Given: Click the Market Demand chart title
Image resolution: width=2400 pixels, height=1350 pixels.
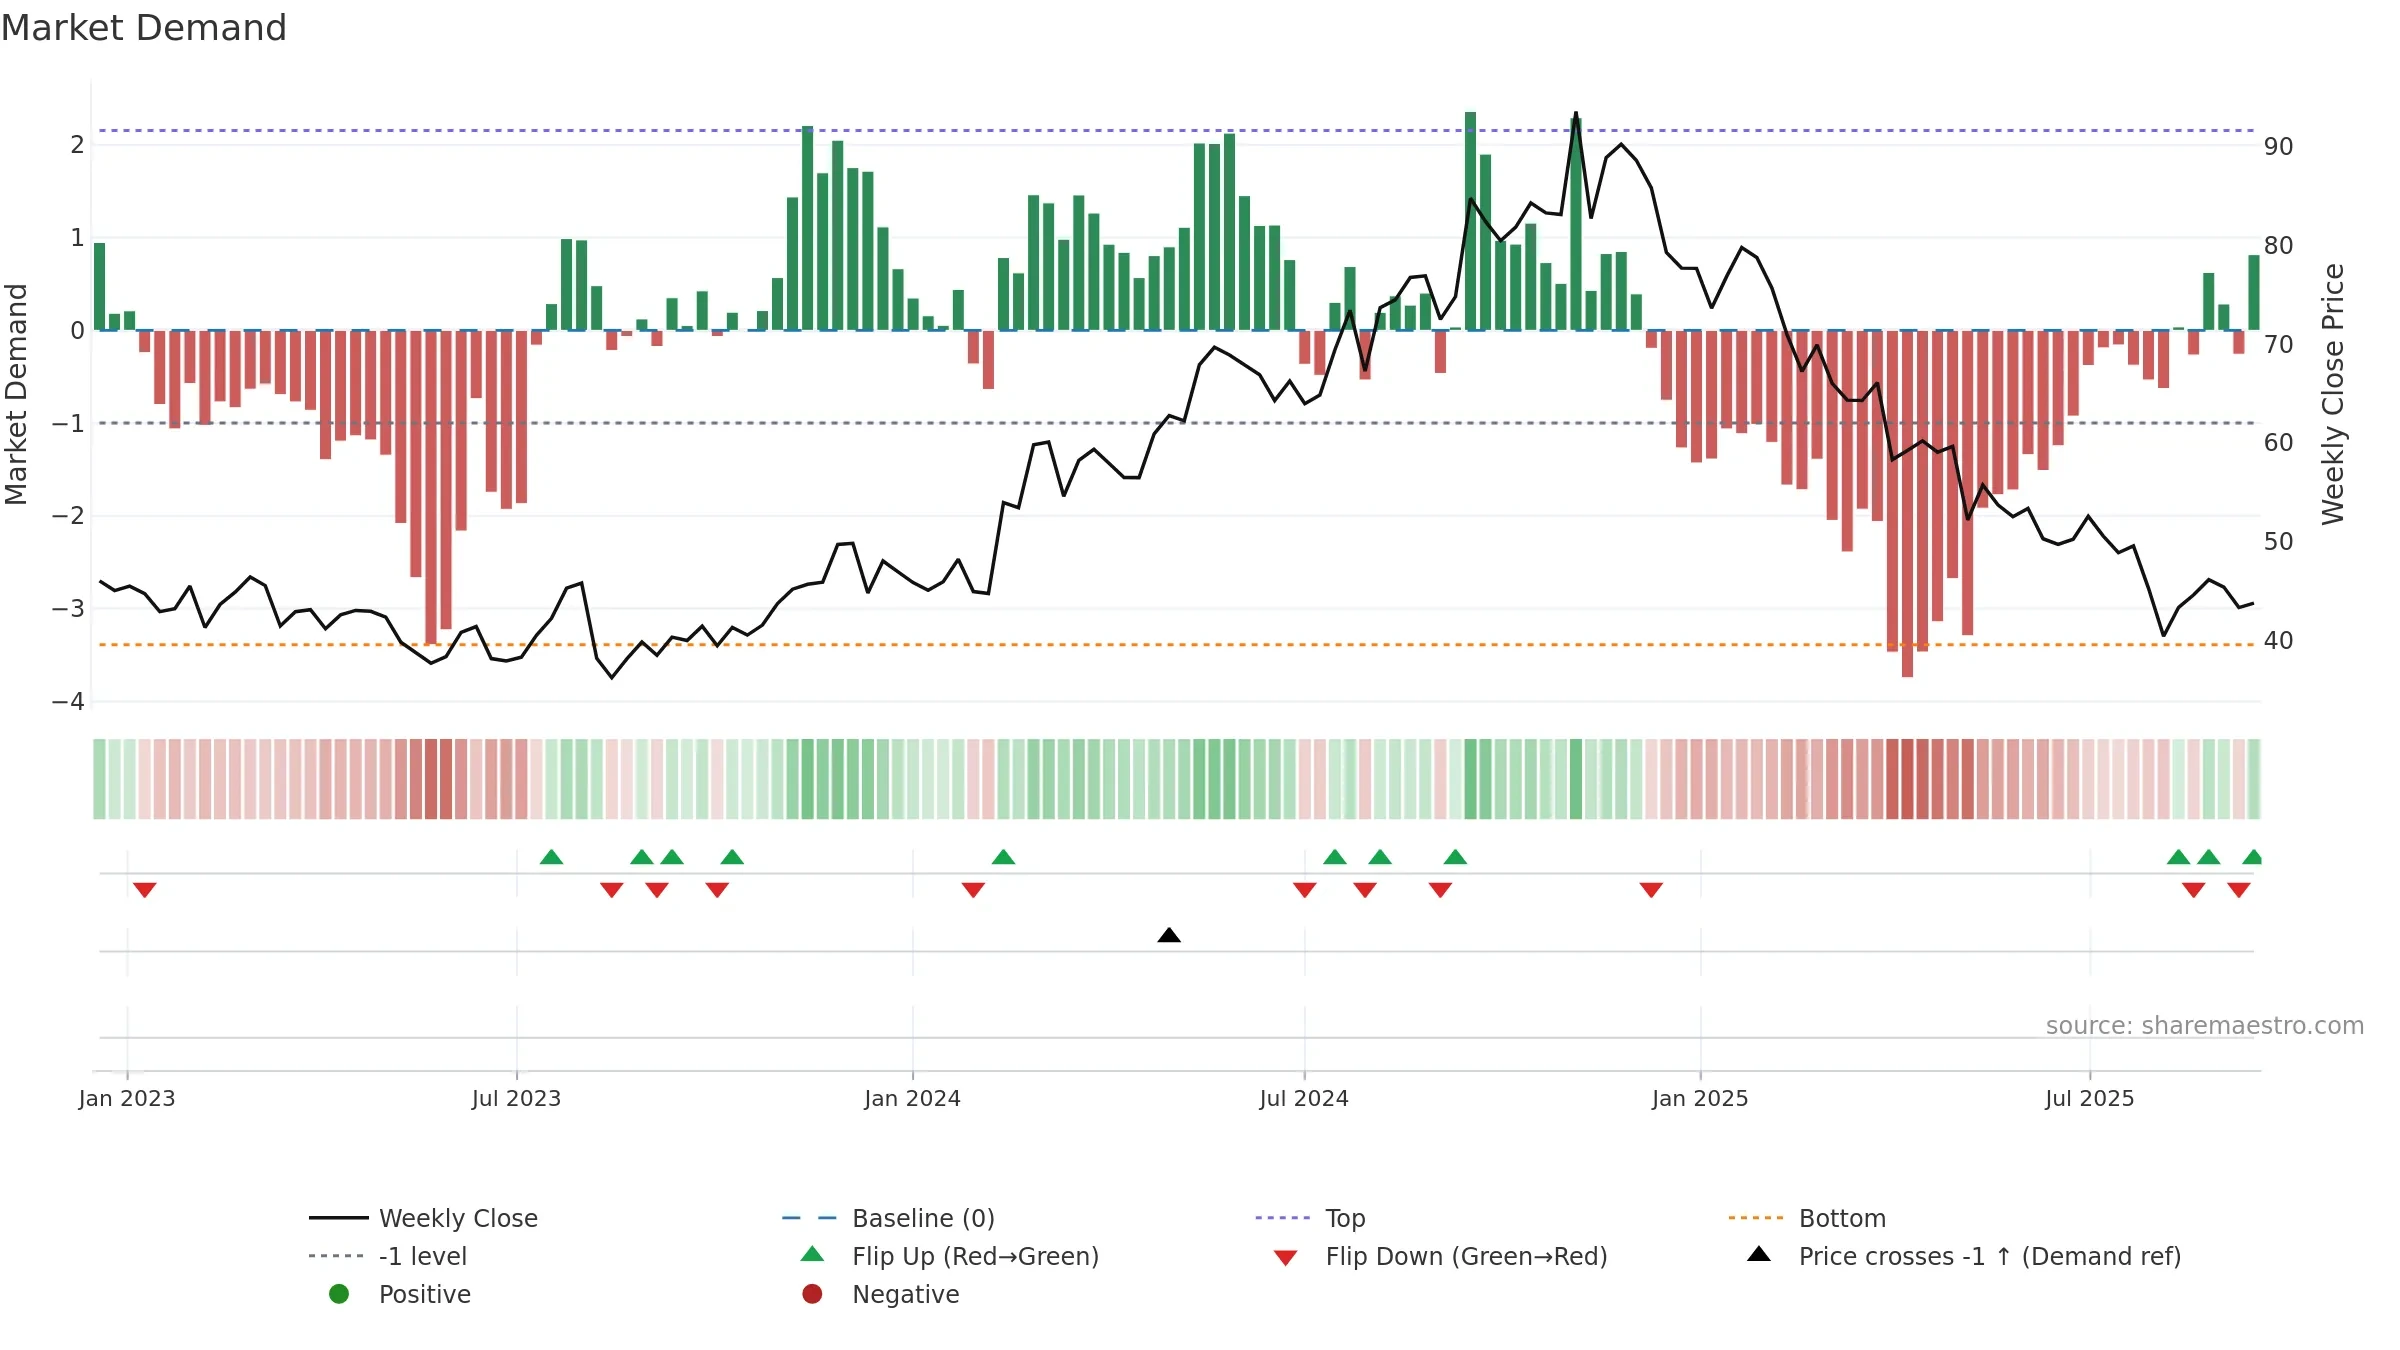Looking at the screenshot, I should tap(144, 28).
